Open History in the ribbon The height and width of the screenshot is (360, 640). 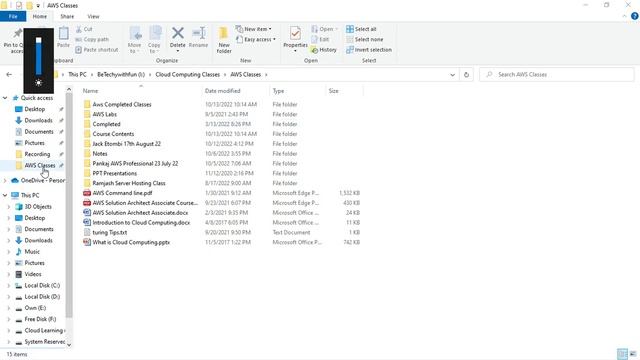click(x=324, y=50)
